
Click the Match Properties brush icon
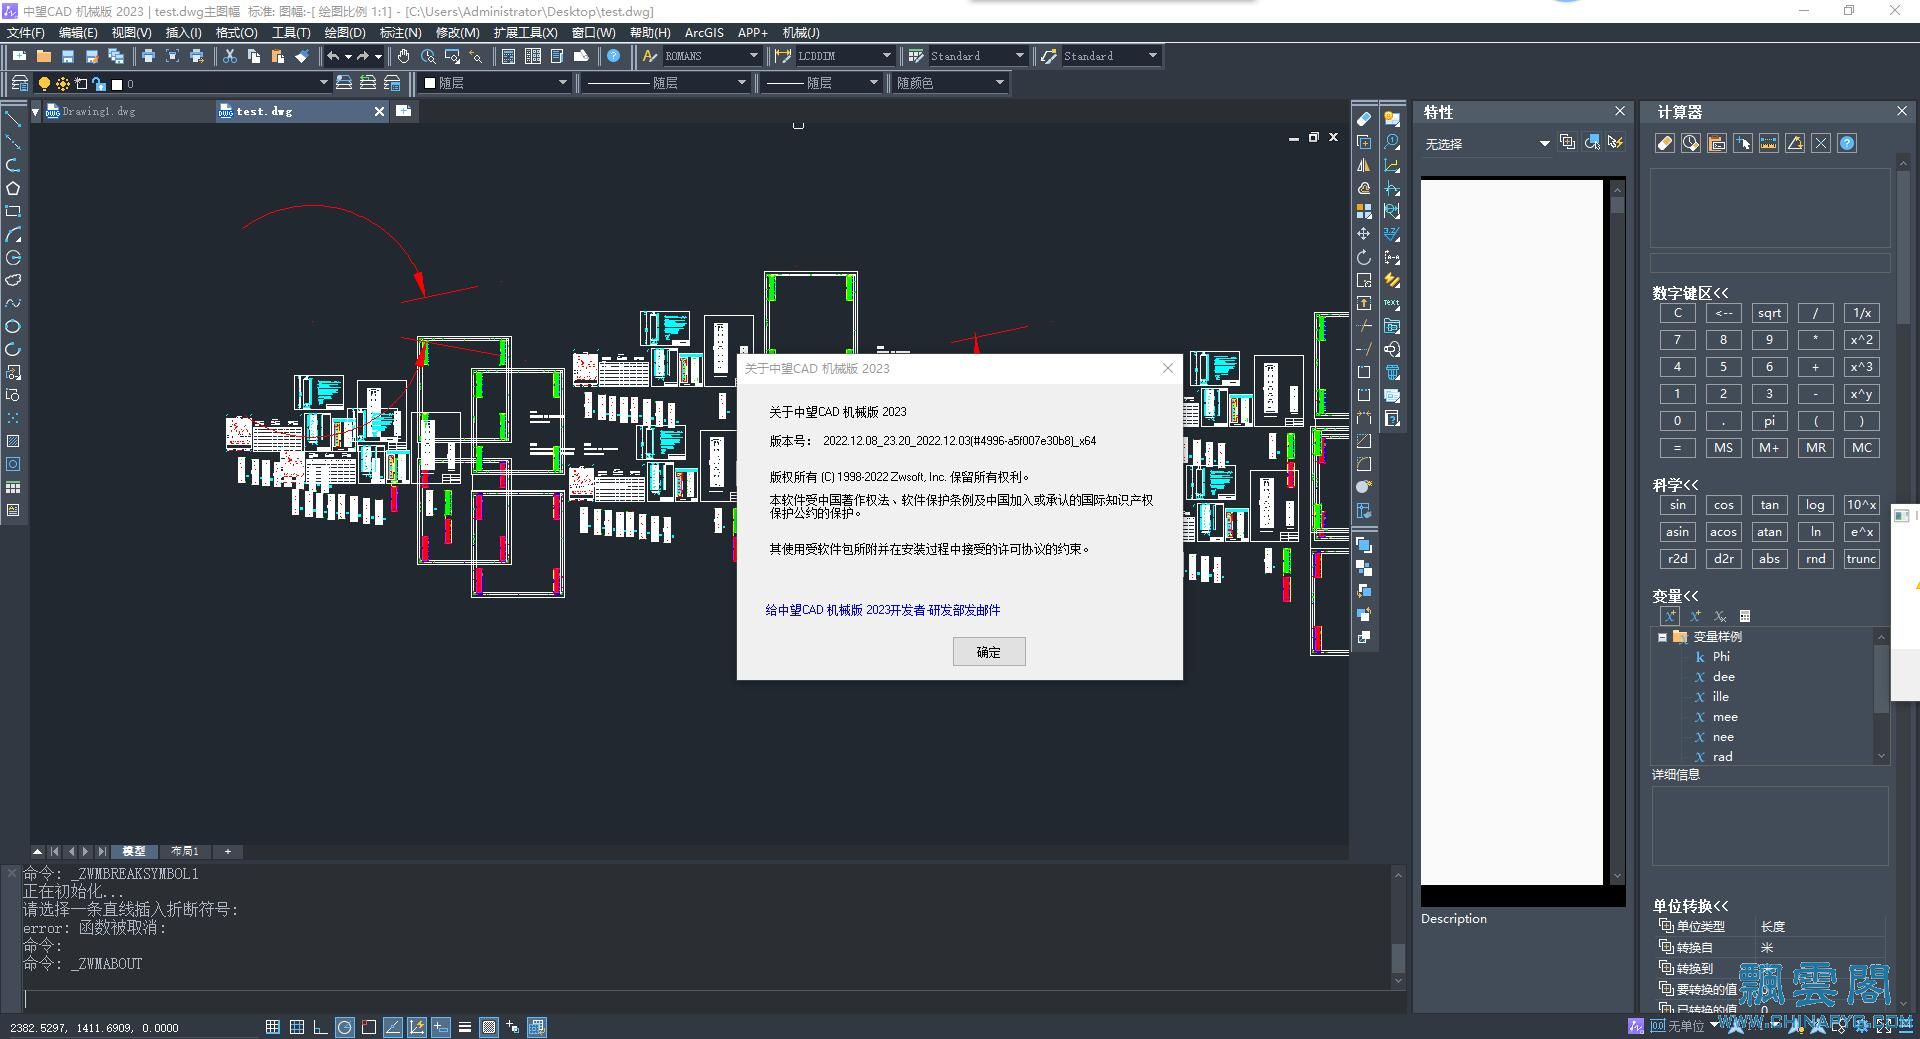302,56
